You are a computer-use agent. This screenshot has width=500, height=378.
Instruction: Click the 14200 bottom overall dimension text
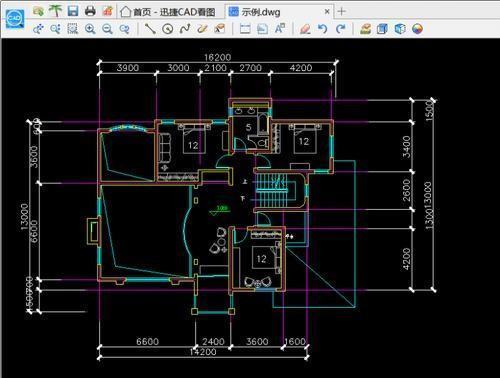click(203, 352)
